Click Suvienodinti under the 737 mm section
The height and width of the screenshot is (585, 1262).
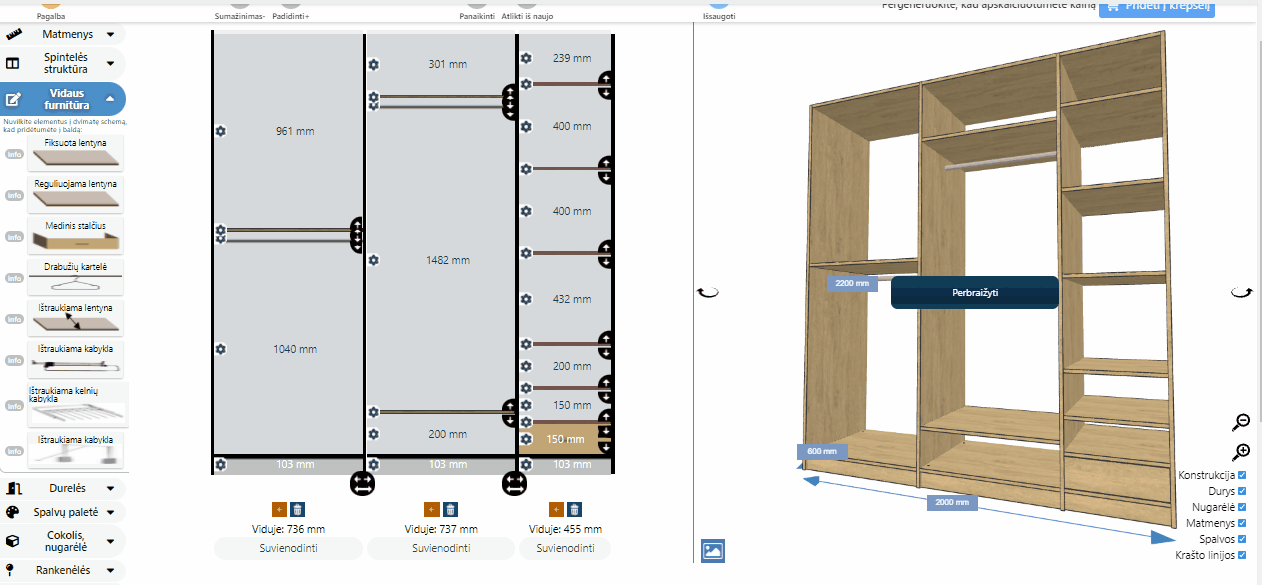coord(441,548)
